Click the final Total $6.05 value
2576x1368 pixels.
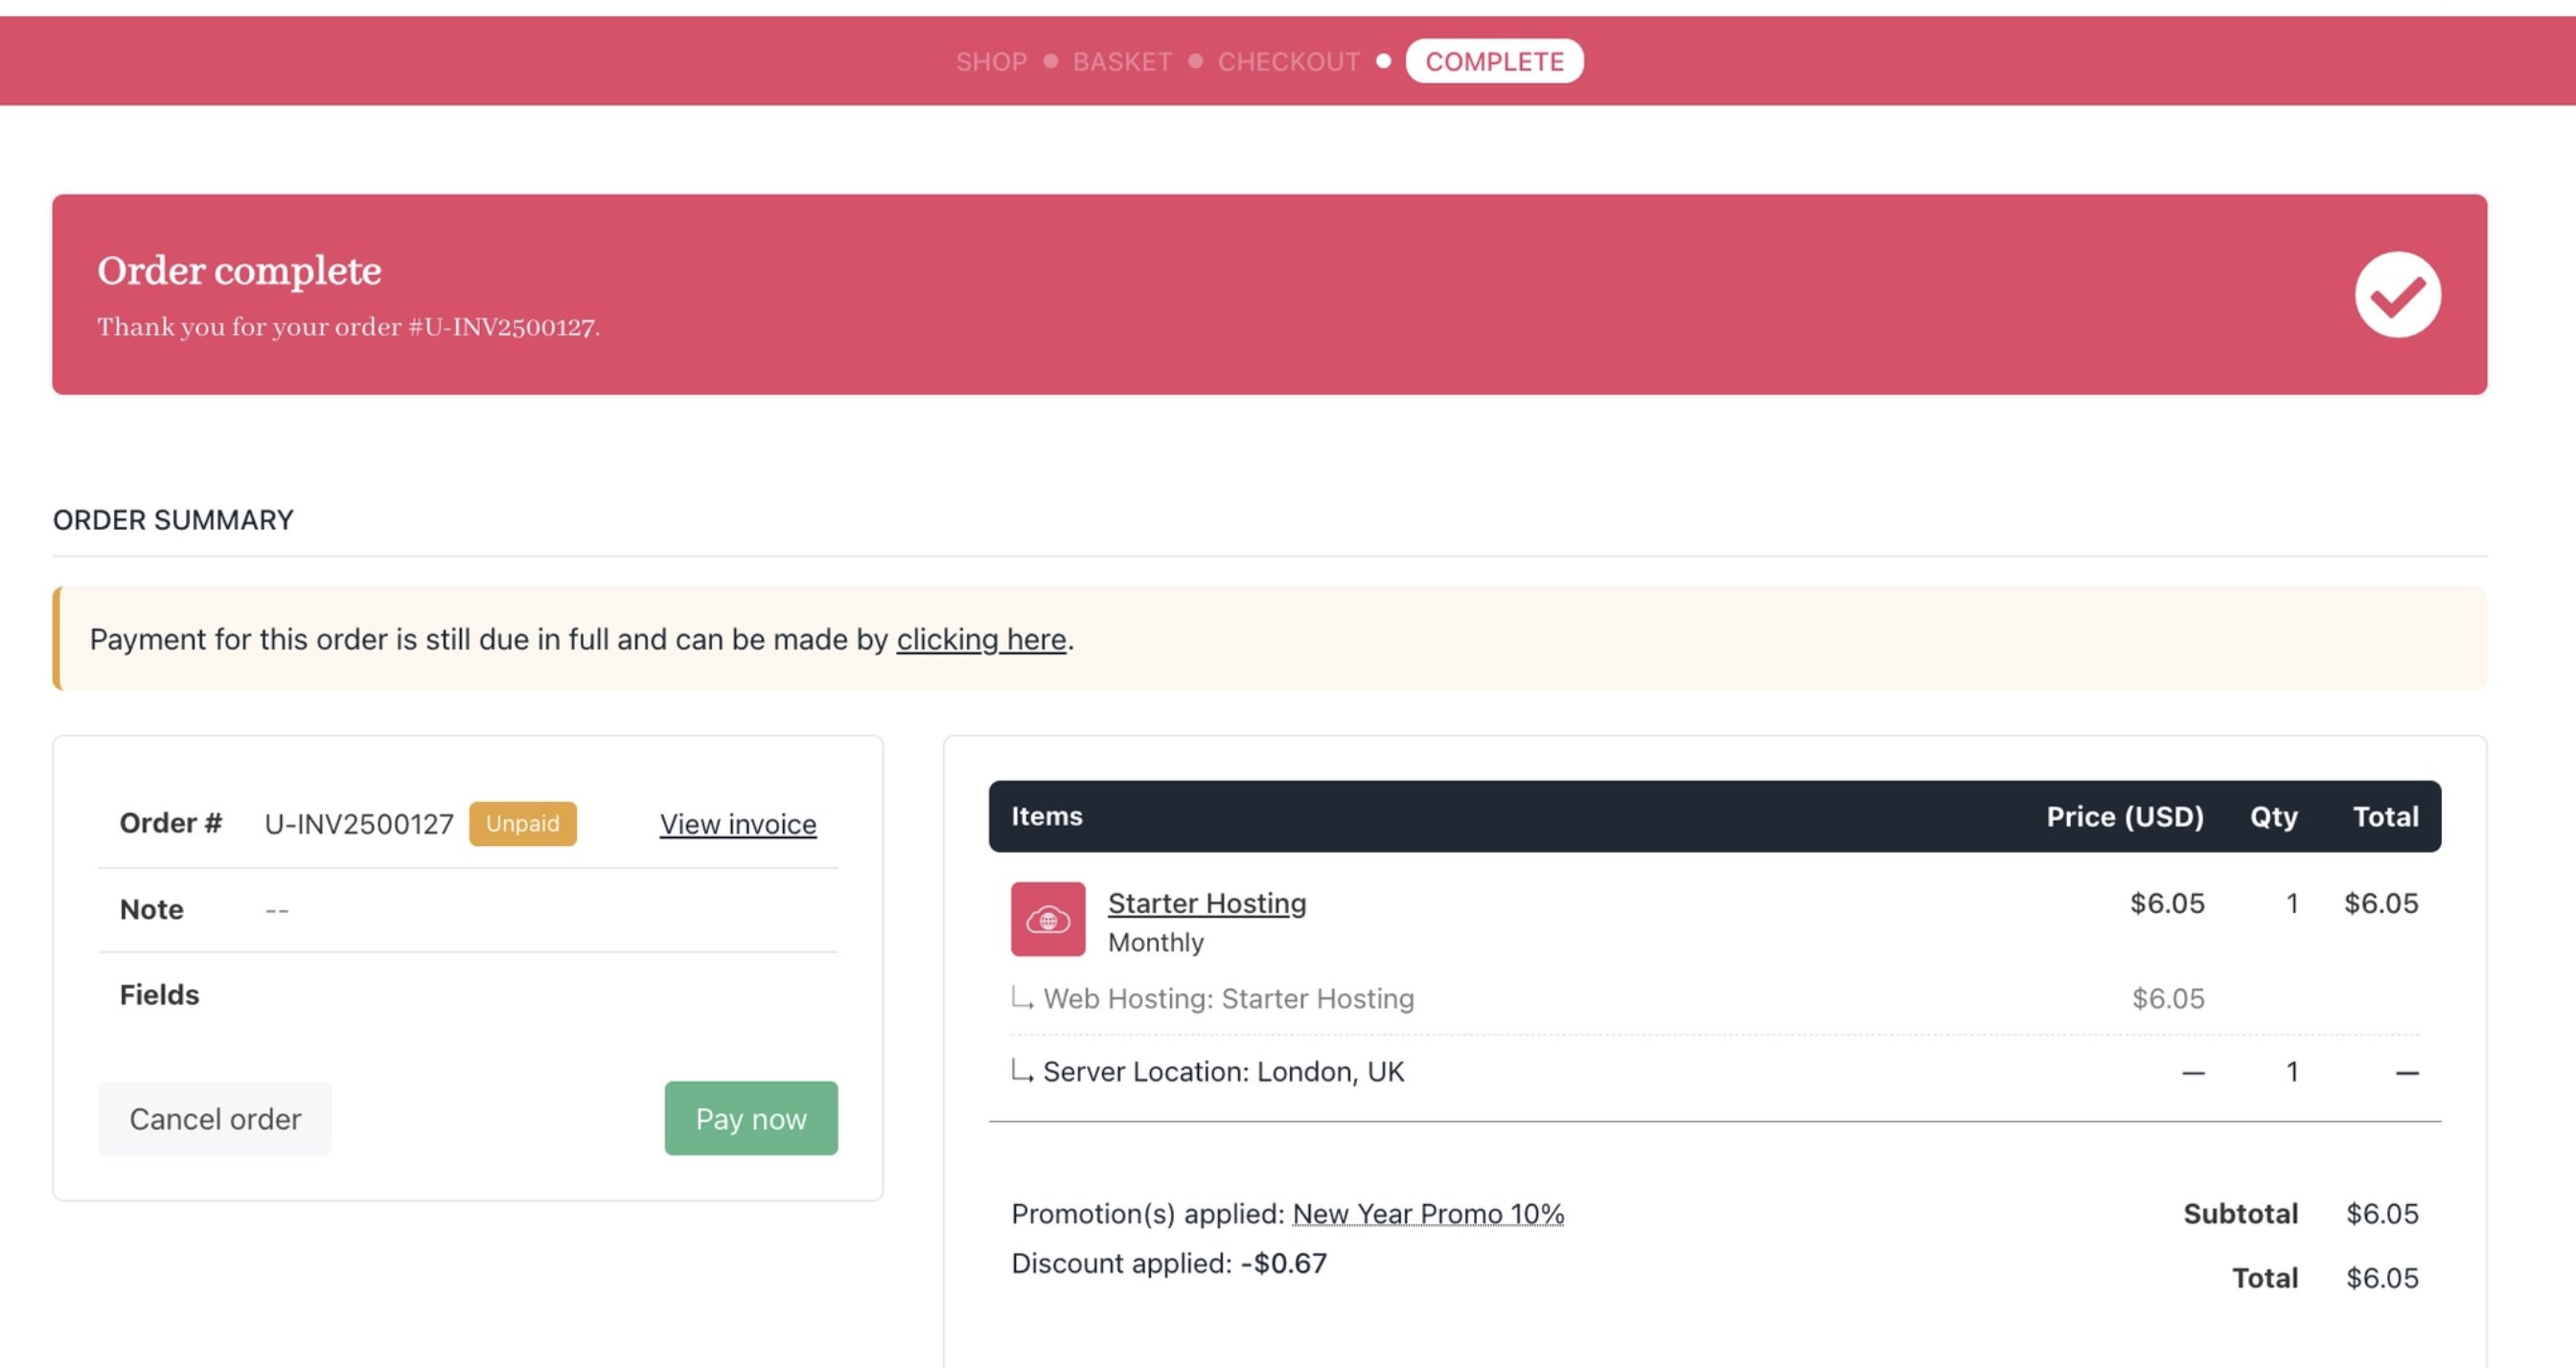(2382, 1277)
